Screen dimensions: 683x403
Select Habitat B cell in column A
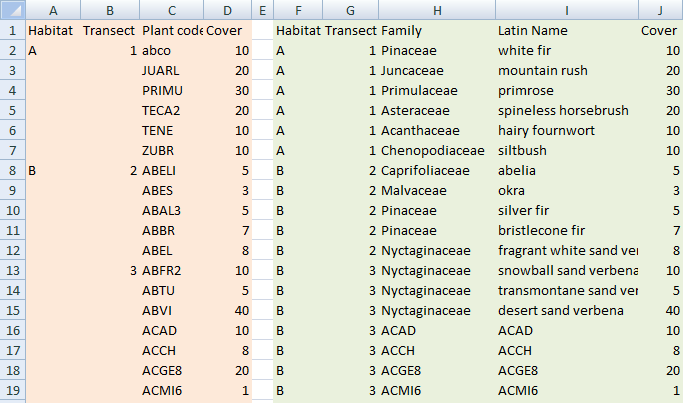pyautogui.click(x=53, y=171)
